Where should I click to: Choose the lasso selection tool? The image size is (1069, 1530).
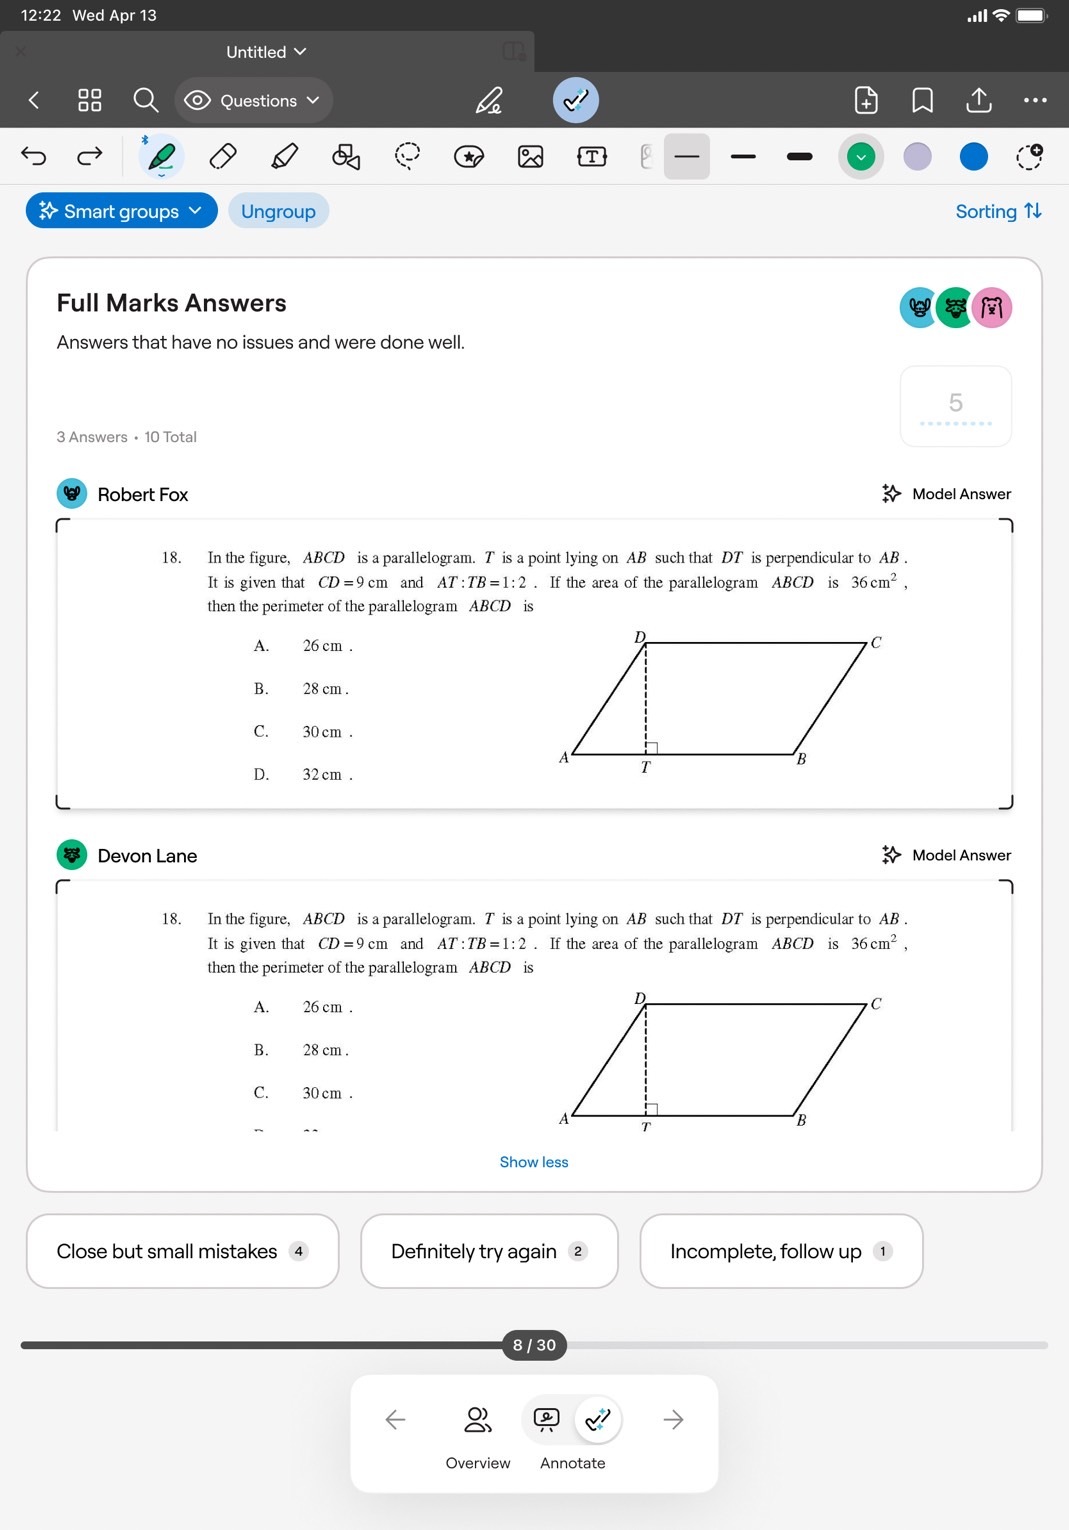[x=407, y=157]
